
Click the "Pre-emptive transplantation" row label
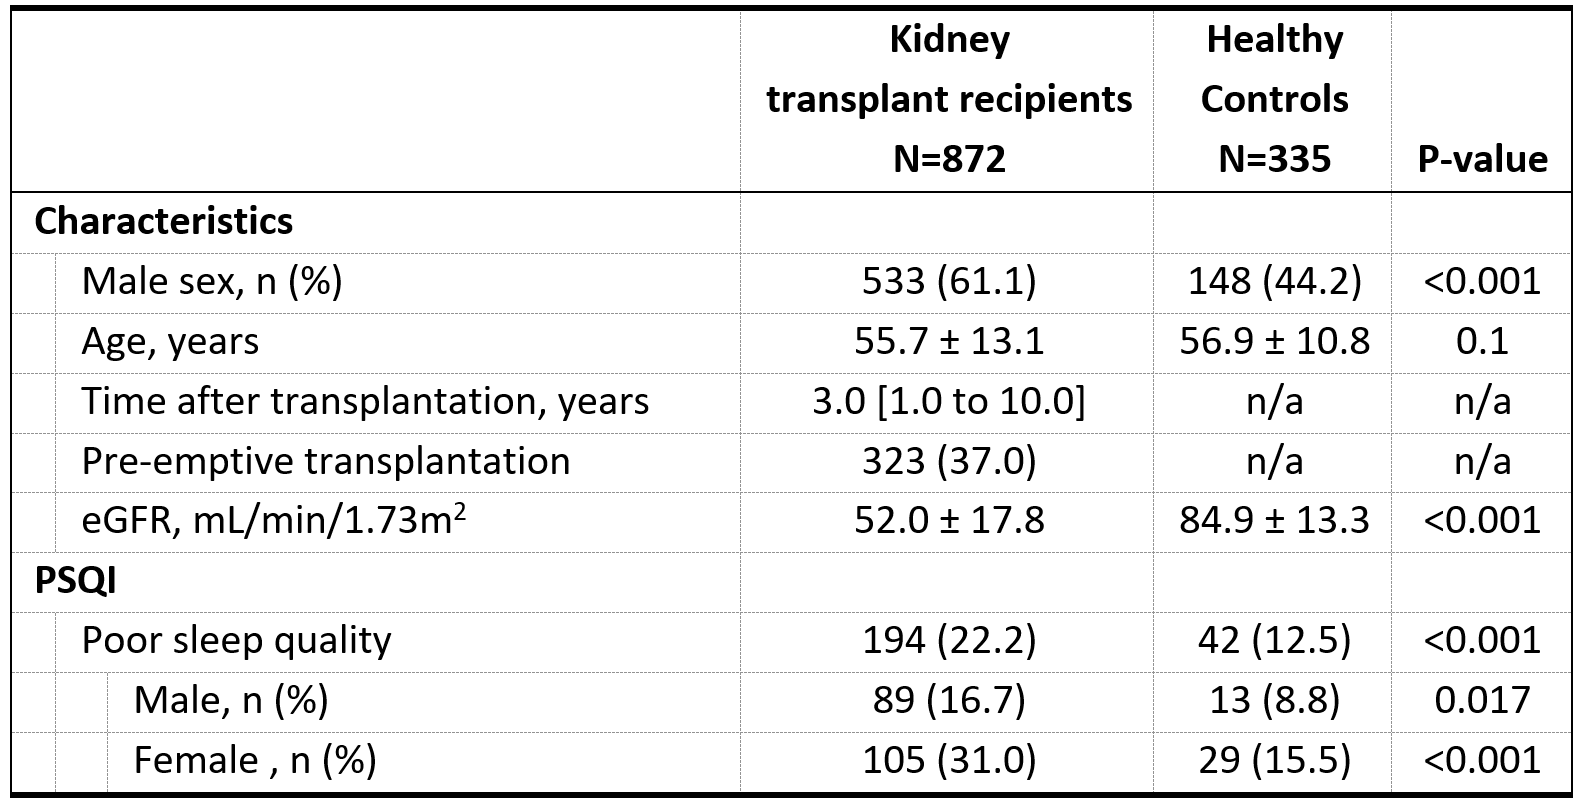click(x=326, y=461)
